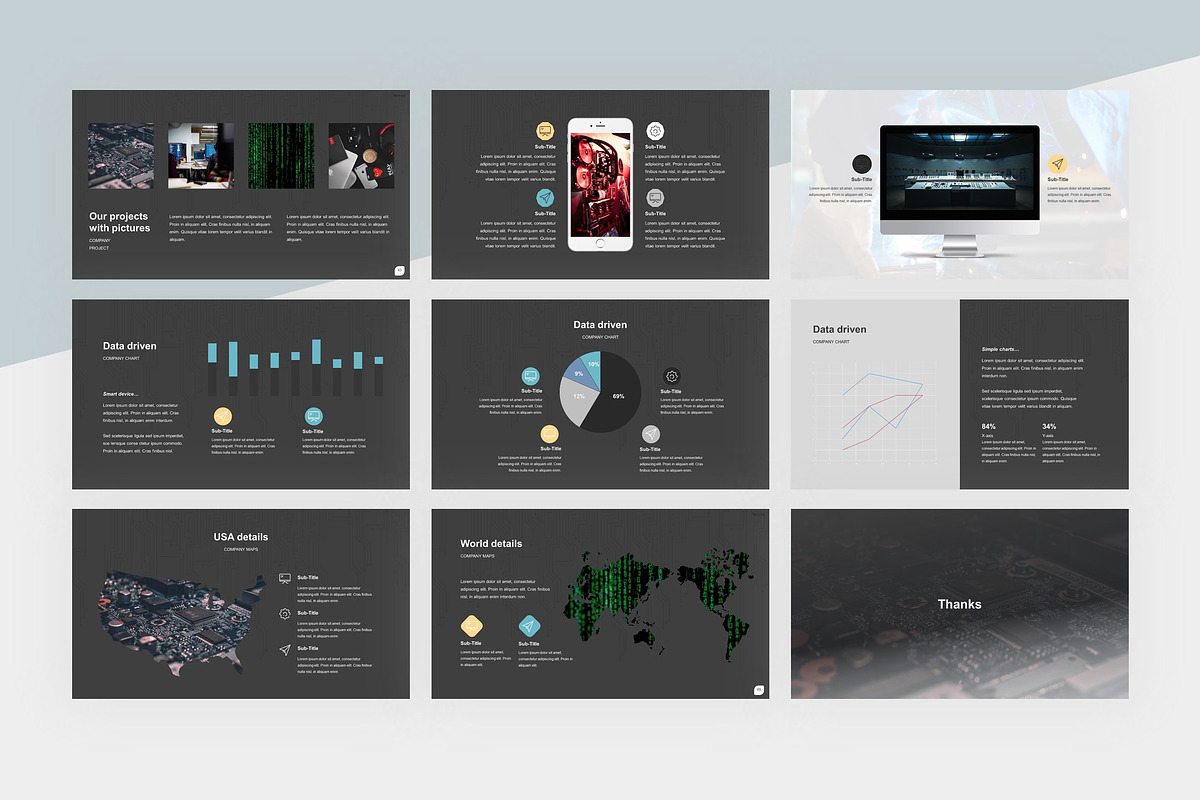
Task: Click 'Our projects with pictures' heading
Action: pyautogui.click(x=120, y=222)
